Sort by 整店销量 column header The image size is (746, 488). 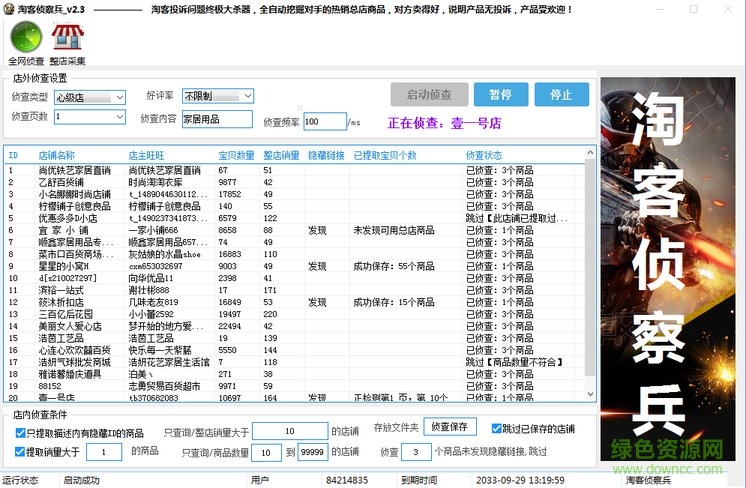[282, 156]
